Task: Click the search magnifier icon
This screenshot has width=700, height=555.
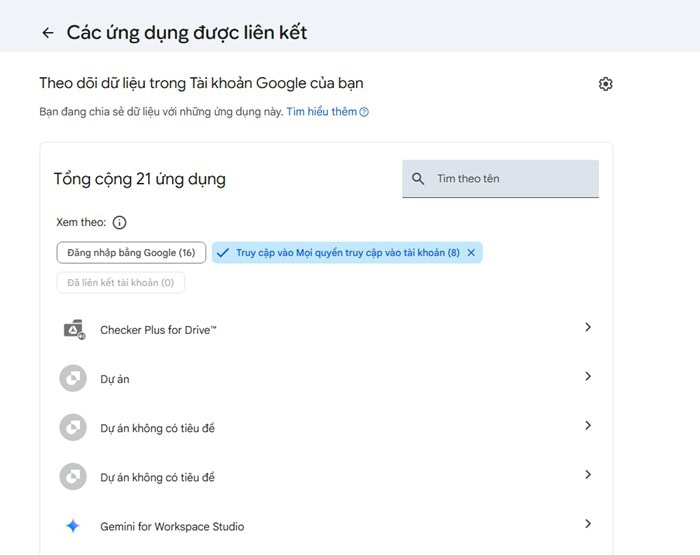Action: (x=418, y=179)
